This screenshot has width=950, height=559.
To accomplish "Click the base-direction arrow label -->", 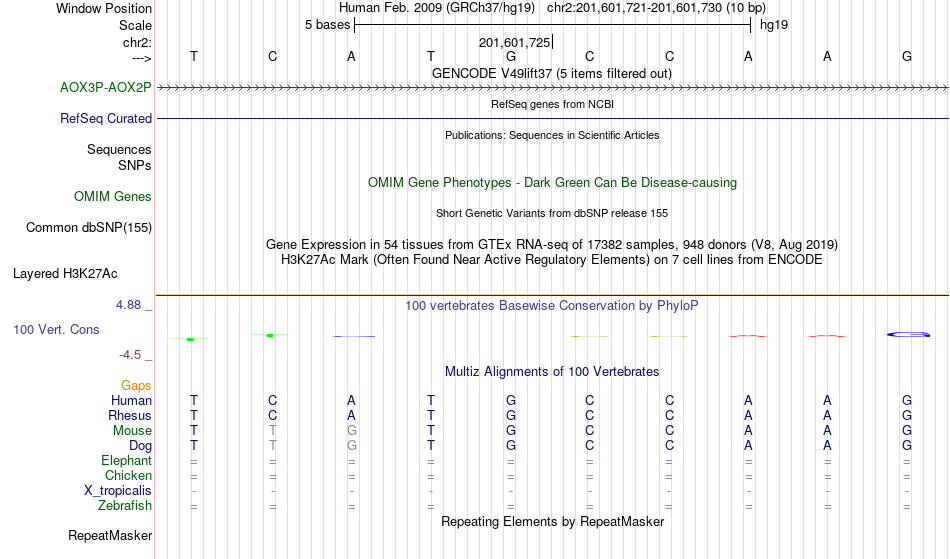I will (x=141, y=58).
